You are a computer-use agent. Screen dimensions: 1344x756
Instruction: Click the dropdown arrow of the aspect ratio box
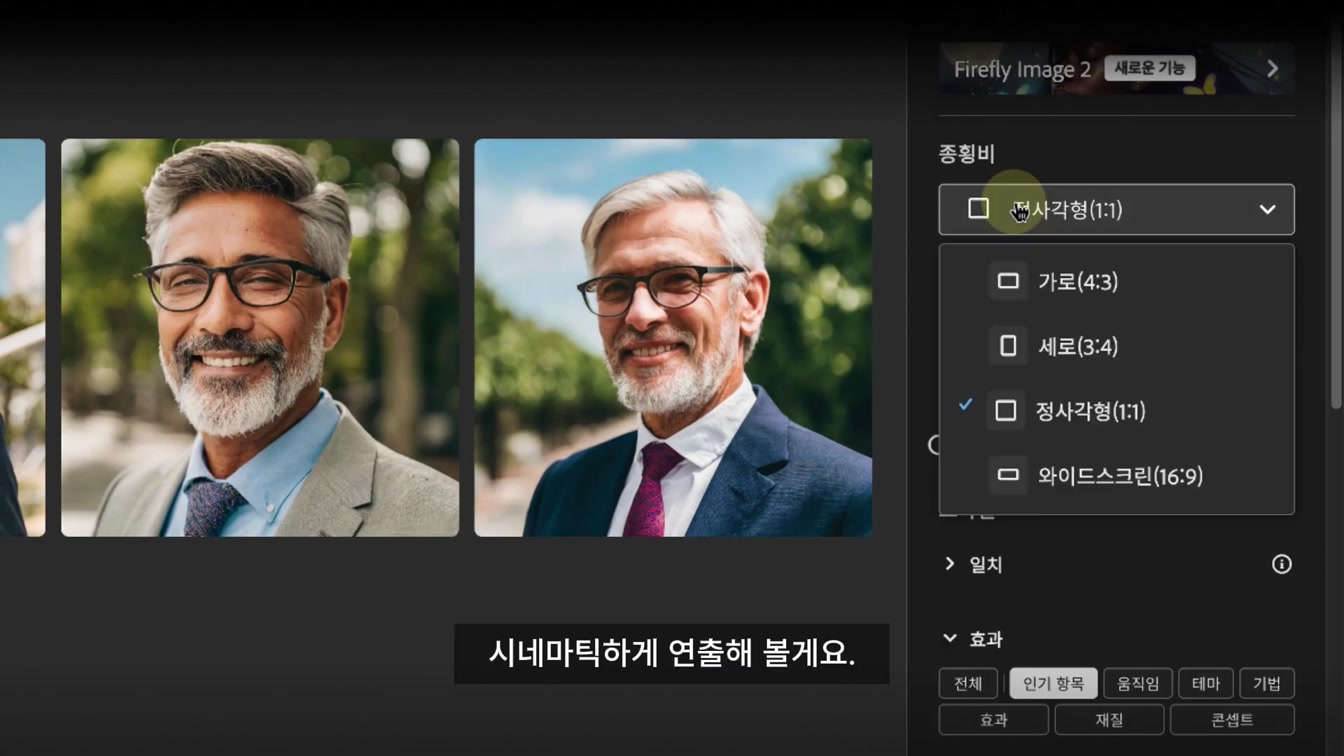(1267, 210)
